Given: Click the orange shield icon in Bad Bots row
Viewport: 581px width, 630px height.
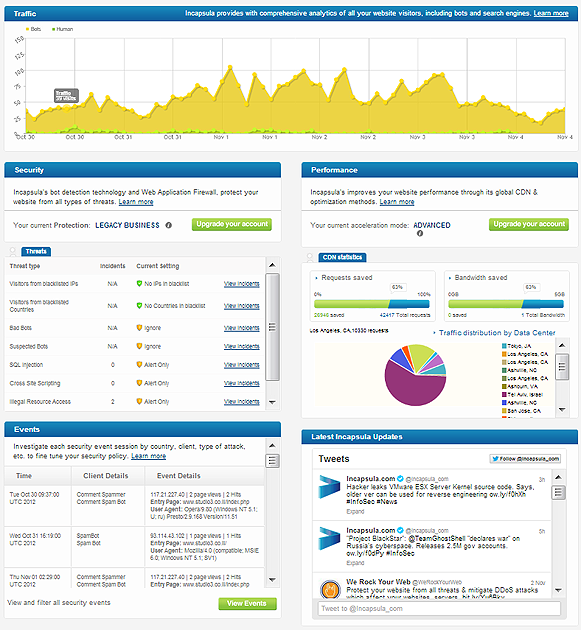Looking at the screenshot, I should (139, 328).
